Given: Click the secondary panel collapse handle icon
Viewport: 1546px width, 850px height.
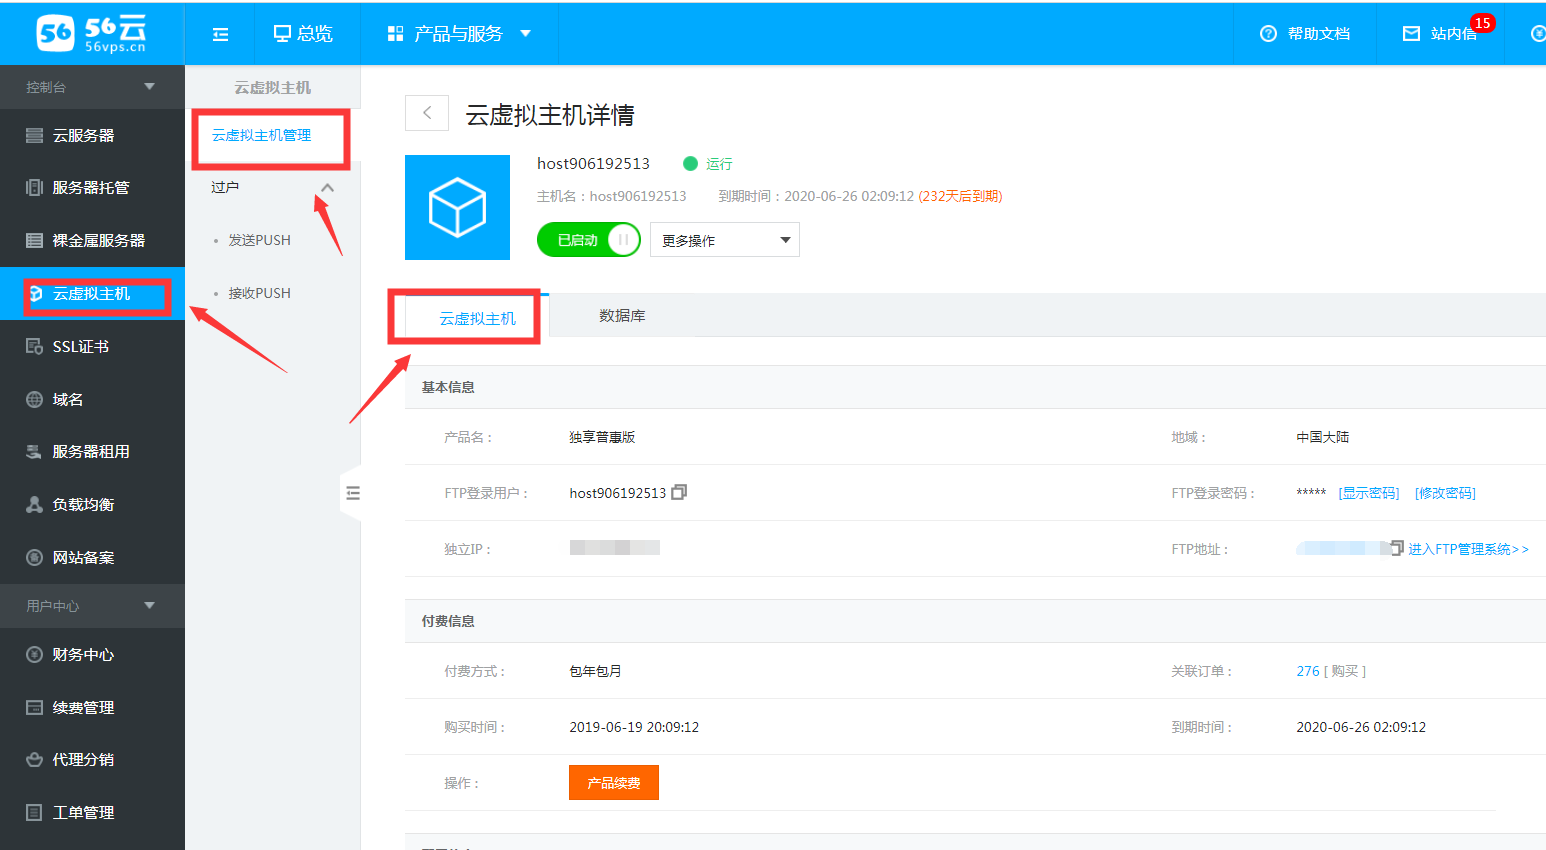Looking at the screenshot, I should click(x=352, y=493).
